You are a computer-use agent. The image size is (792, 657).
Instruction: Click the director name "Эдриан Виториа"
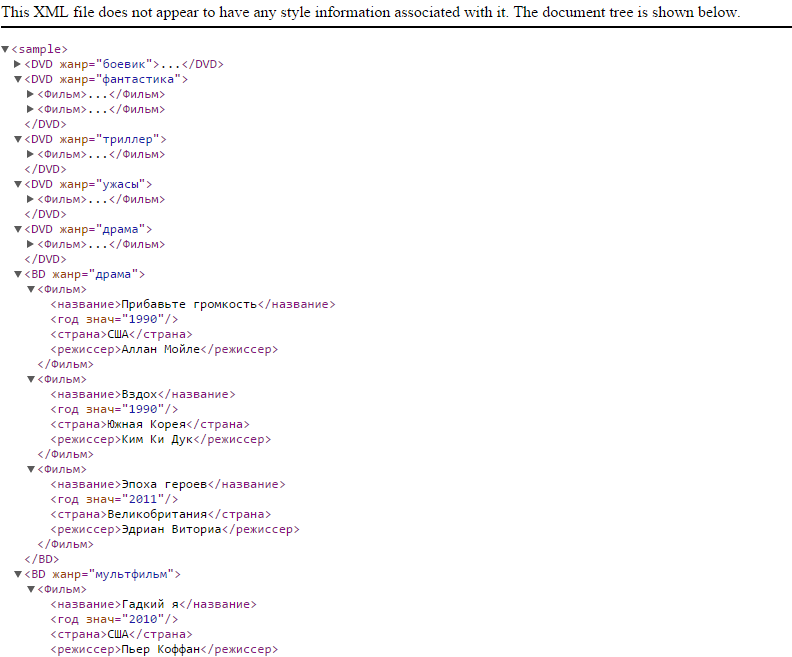(171, 529)
